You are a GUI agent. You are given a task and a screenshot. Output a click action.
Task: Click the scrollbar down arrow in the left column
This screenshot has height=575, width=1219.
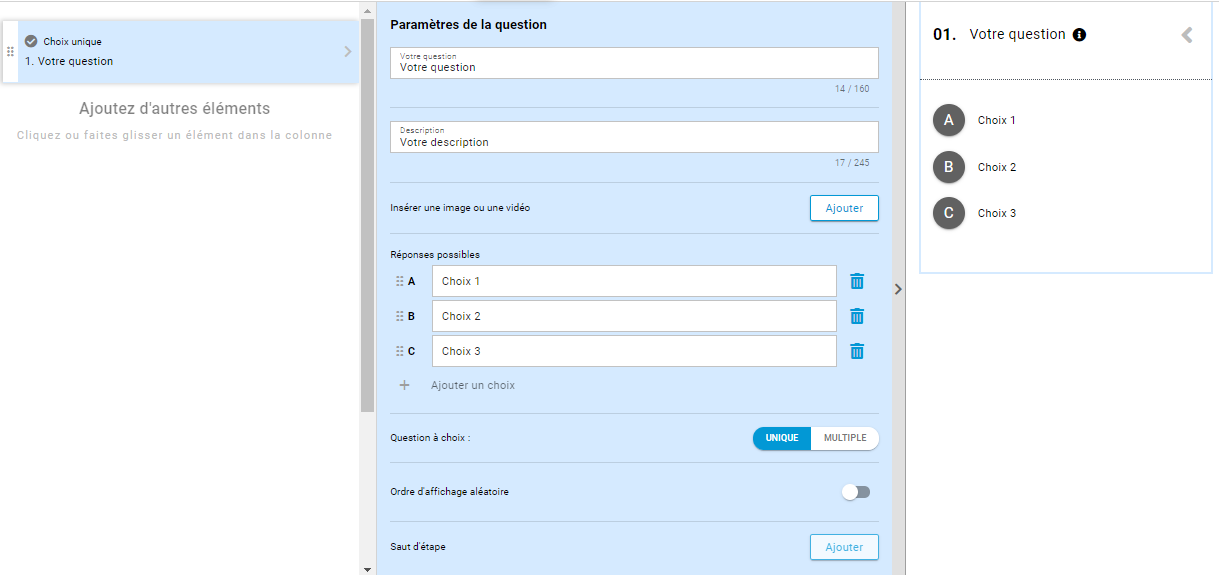(x=367, y=569)
